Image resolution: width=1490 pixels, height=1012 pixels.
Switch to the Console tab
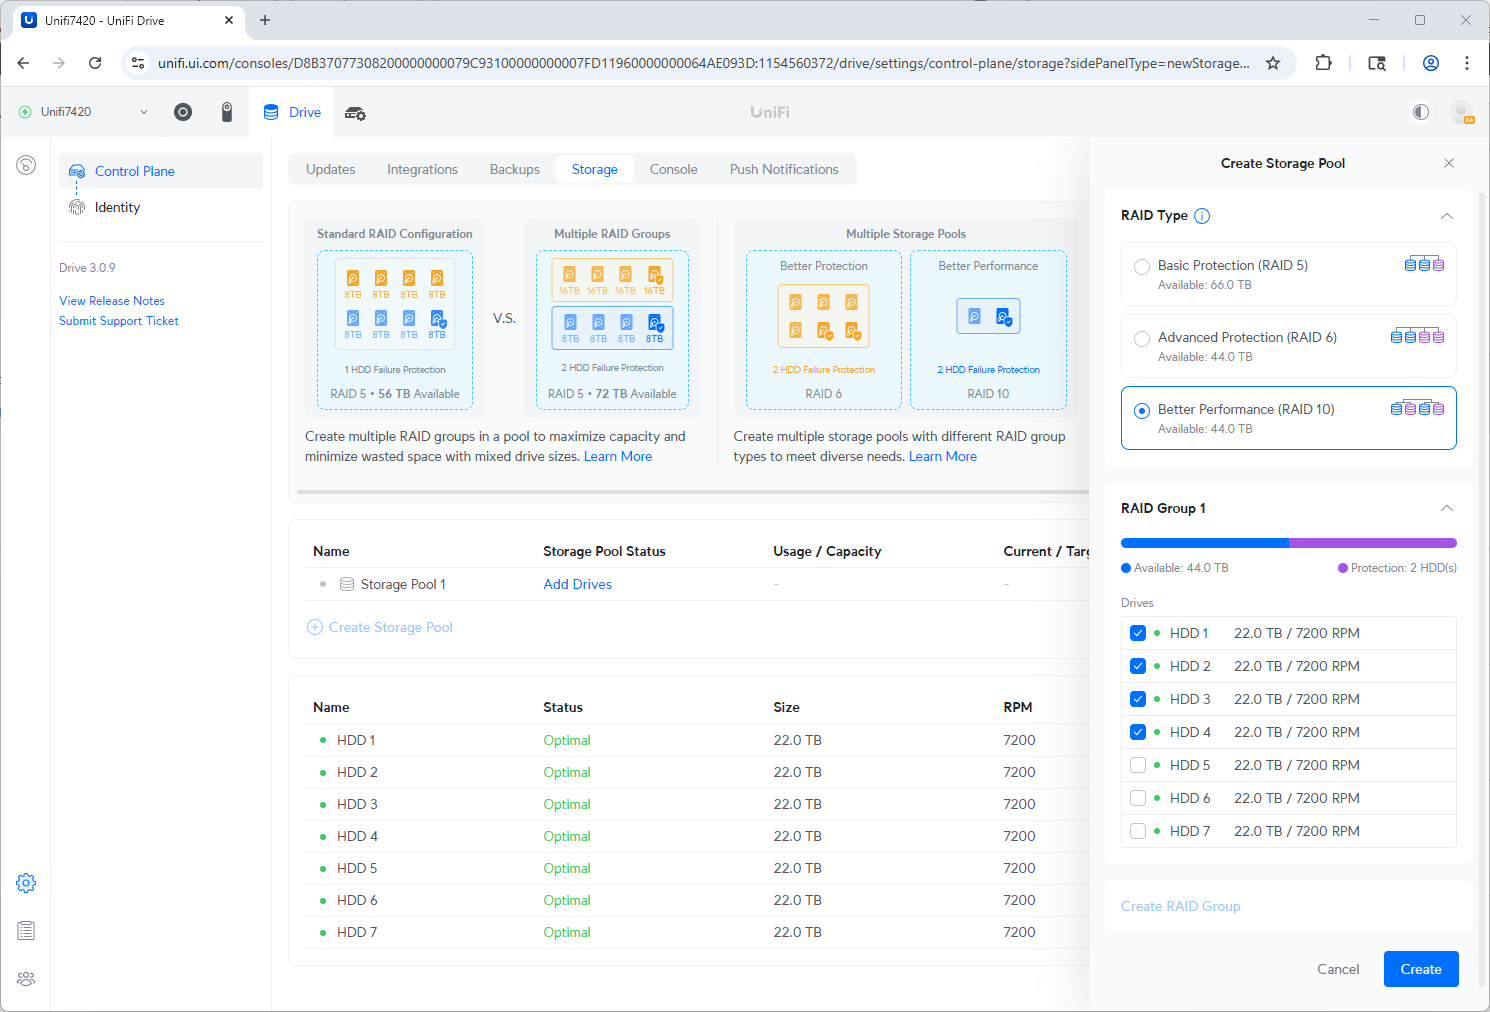pos(673,169)
